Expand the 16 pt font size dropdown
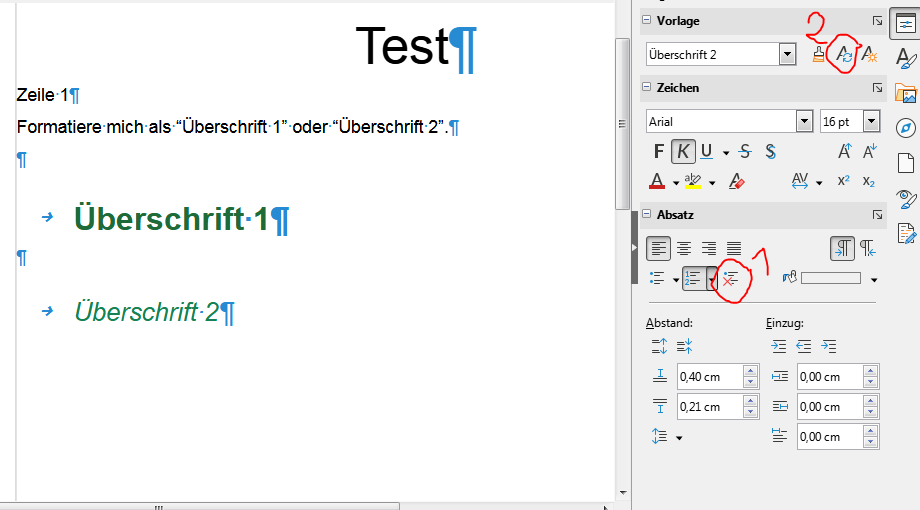The image size is (920, 510). [x=871, y=122]
